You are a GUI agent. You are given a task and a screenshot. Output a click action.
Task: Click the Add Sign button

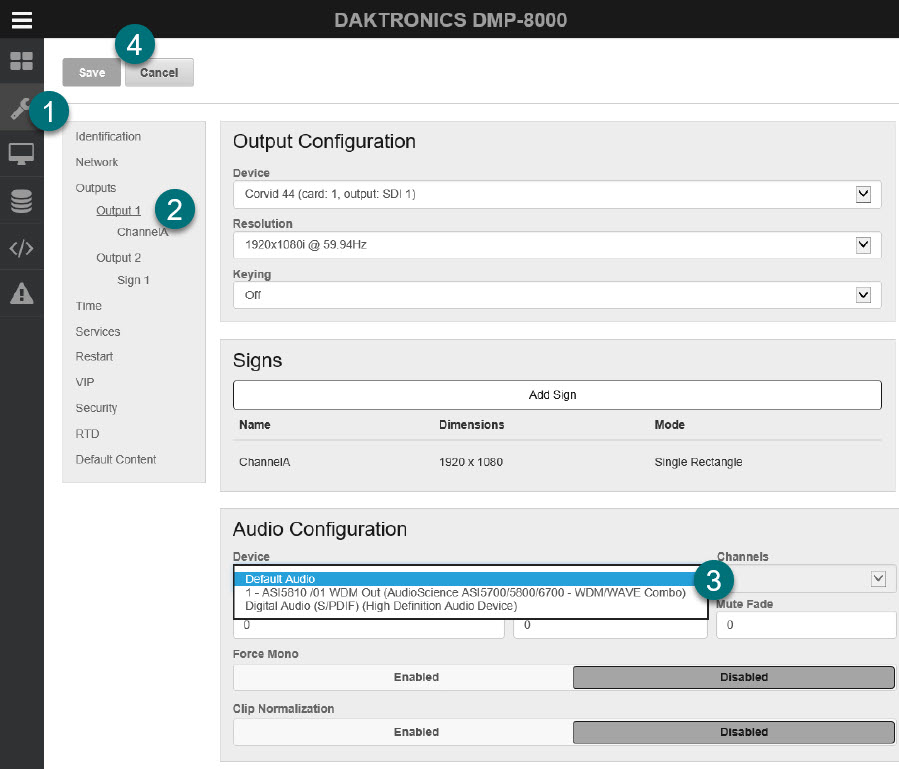[x=556, y=394]
